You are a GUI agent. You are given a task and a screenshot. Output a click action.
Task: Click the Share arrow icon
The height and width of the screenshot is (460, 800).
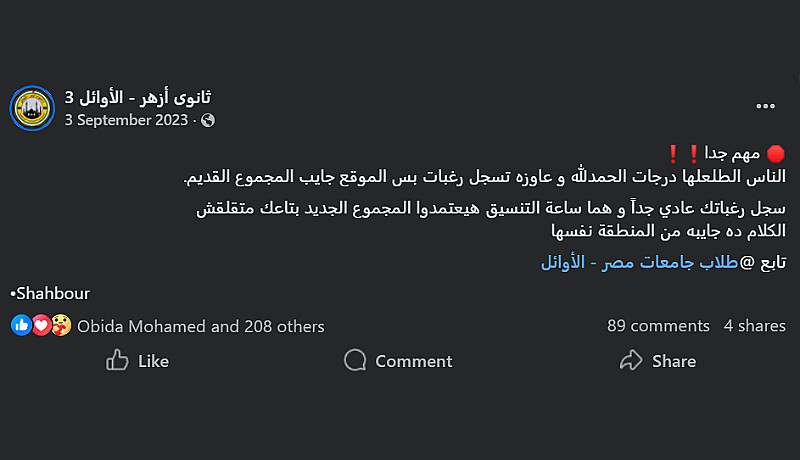point(630,360)
